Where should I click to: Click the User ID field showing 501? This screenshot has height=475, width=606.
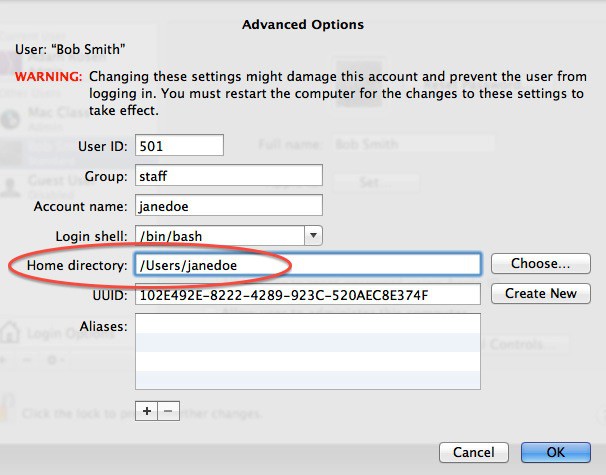point(177,146)
